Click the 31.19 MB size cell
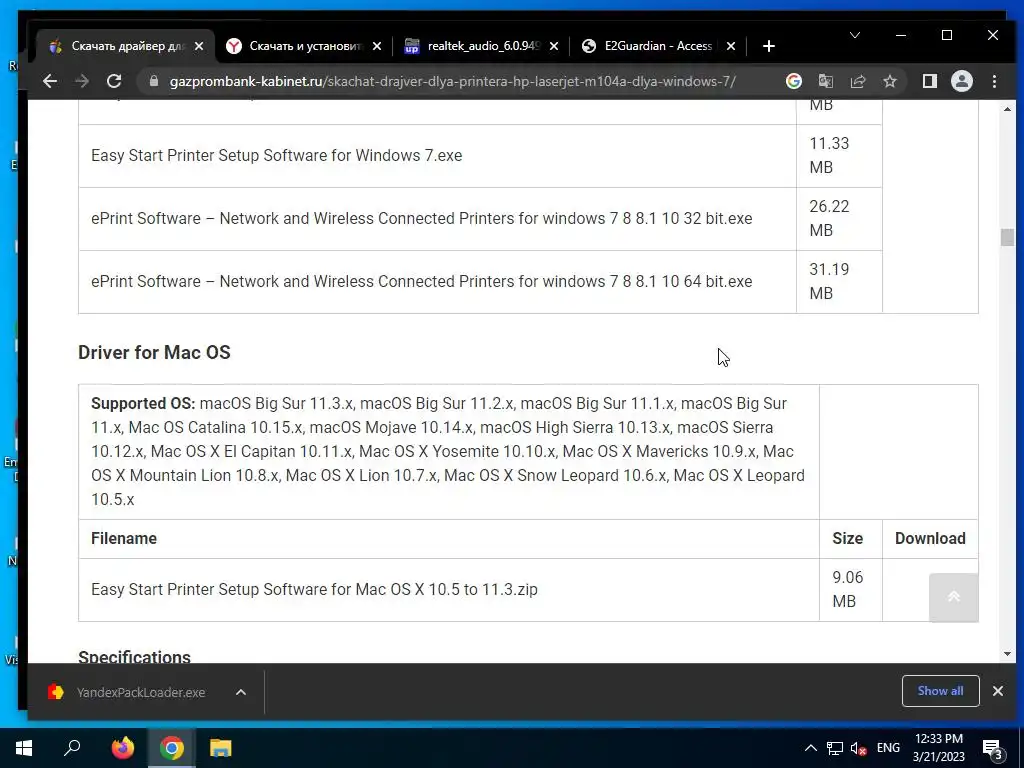 (x=839, y=281)
